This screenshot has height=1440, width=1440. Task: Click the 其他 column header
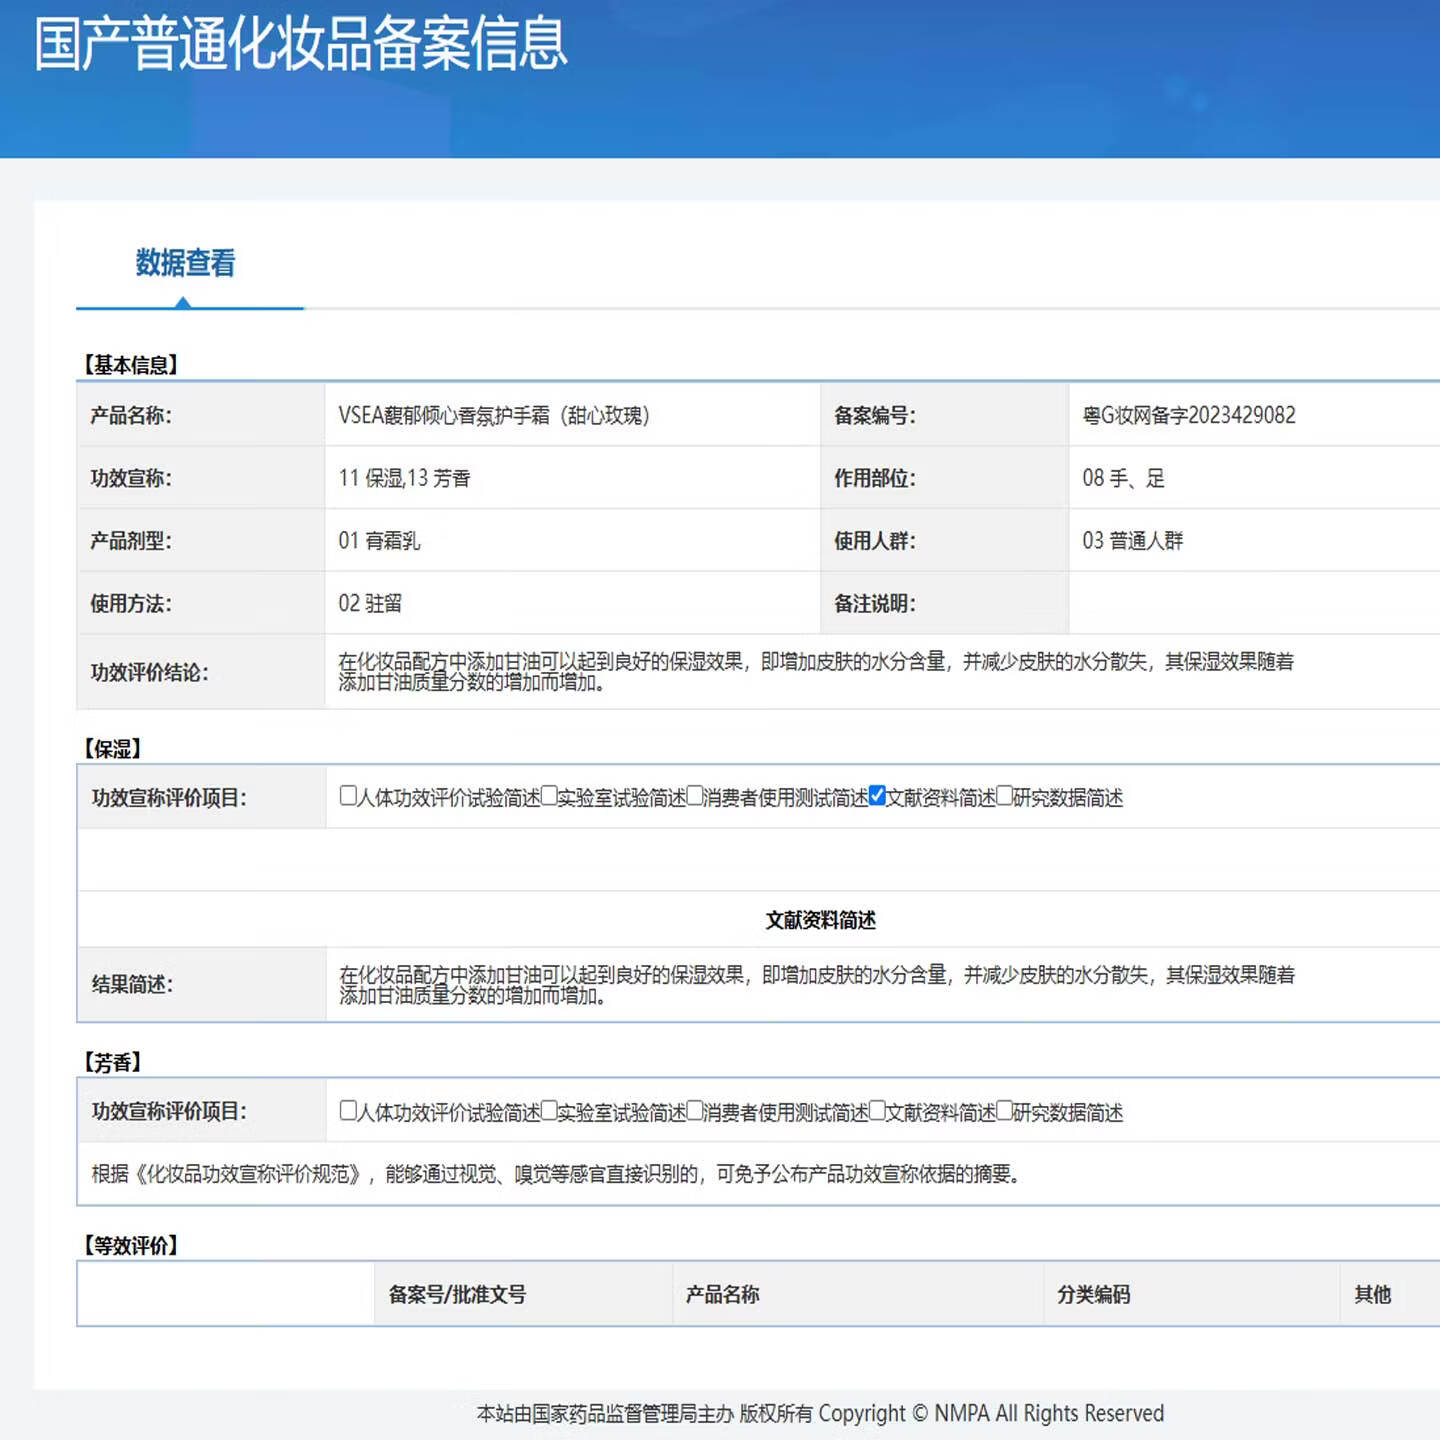click(x=1373, y=1295)
